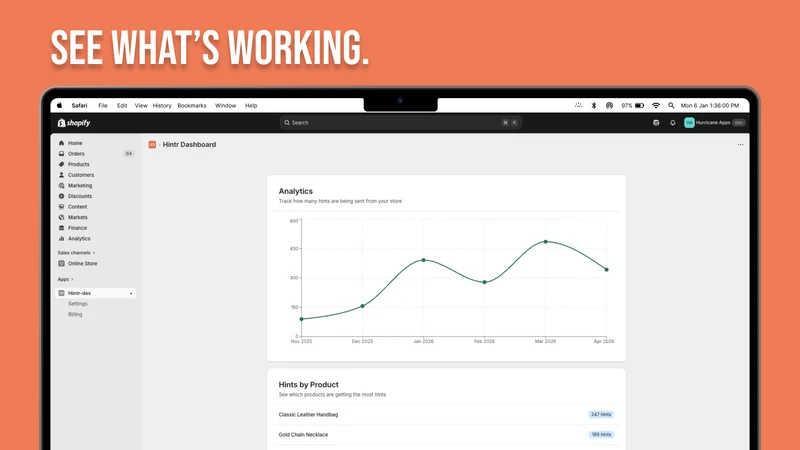This screenshot has height=450, width=800.
Task: Select Hintr-dev app in sidebar
Action: 95,293
